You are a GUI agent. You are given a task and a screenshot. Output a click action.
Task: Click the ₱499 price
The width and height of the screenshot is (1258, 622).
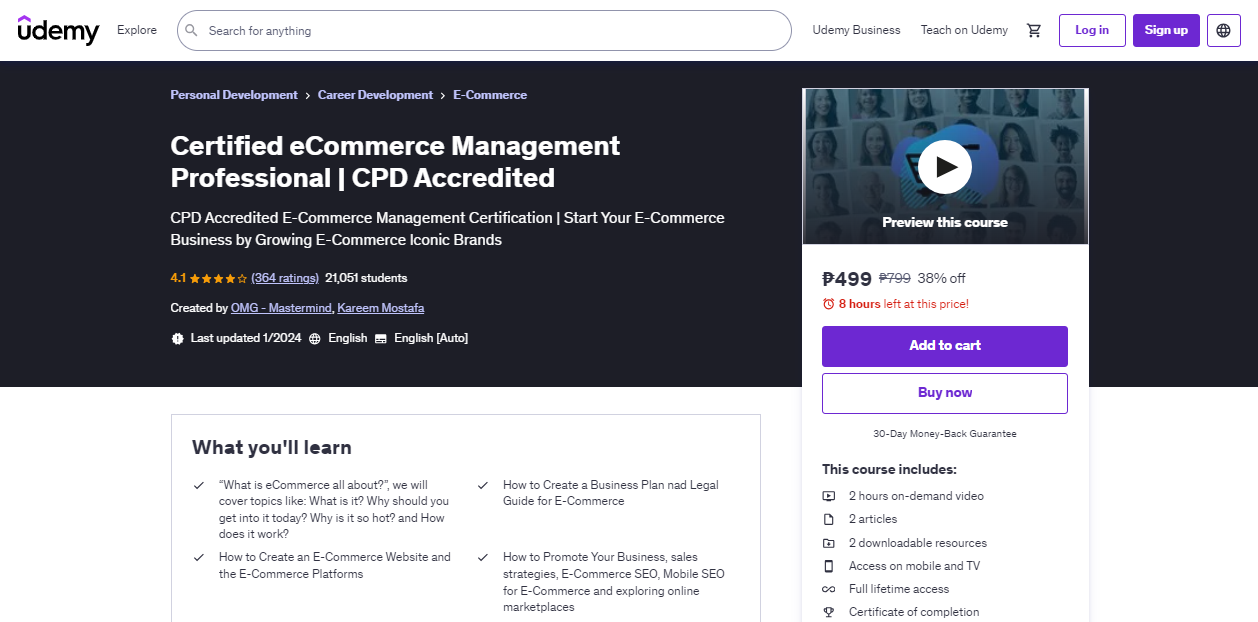click(x=847, y=279)
